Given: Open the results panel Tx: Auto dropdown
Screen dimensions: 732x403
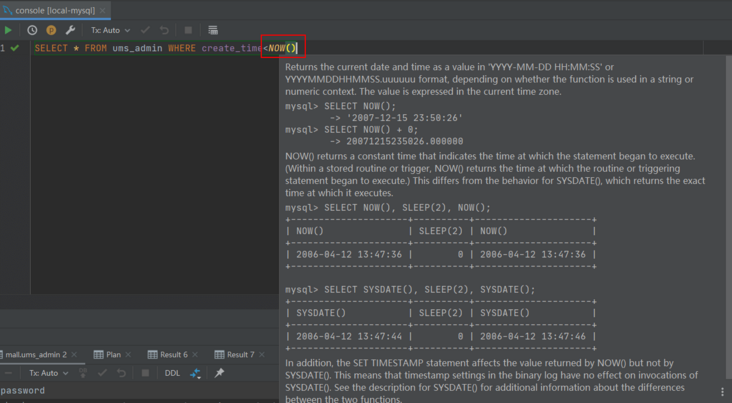Looking at the screenshot, I should [48, 373].
